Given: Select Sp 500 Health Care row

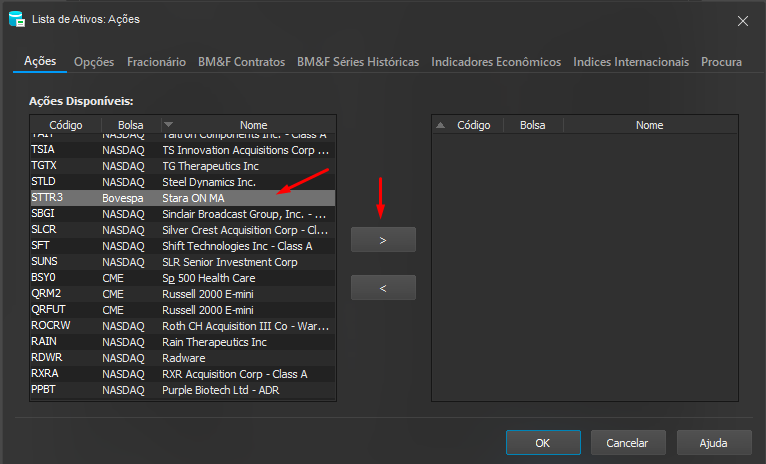Looking at the screenshot, I should point(183,278).
